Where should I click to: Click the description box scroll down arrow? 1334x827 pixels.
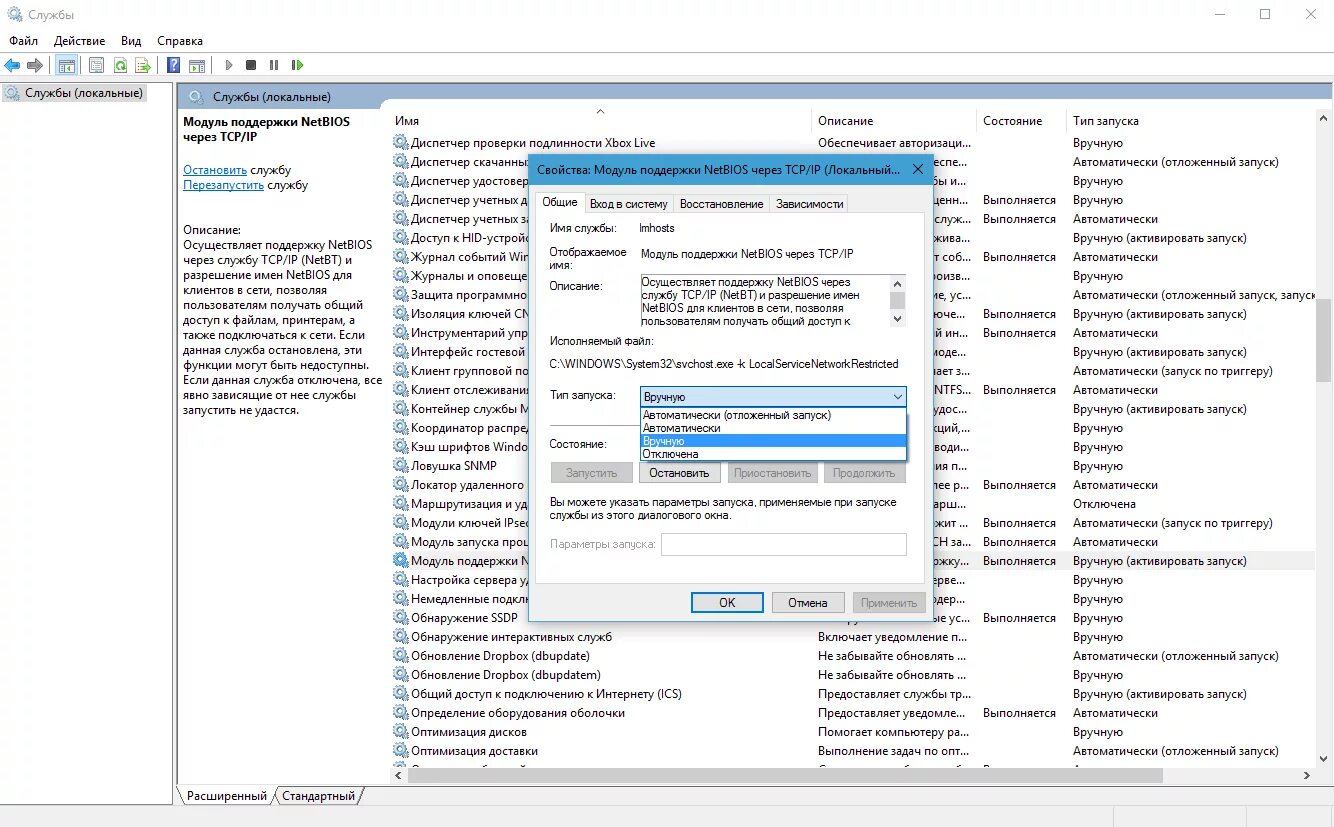(897, 318)
